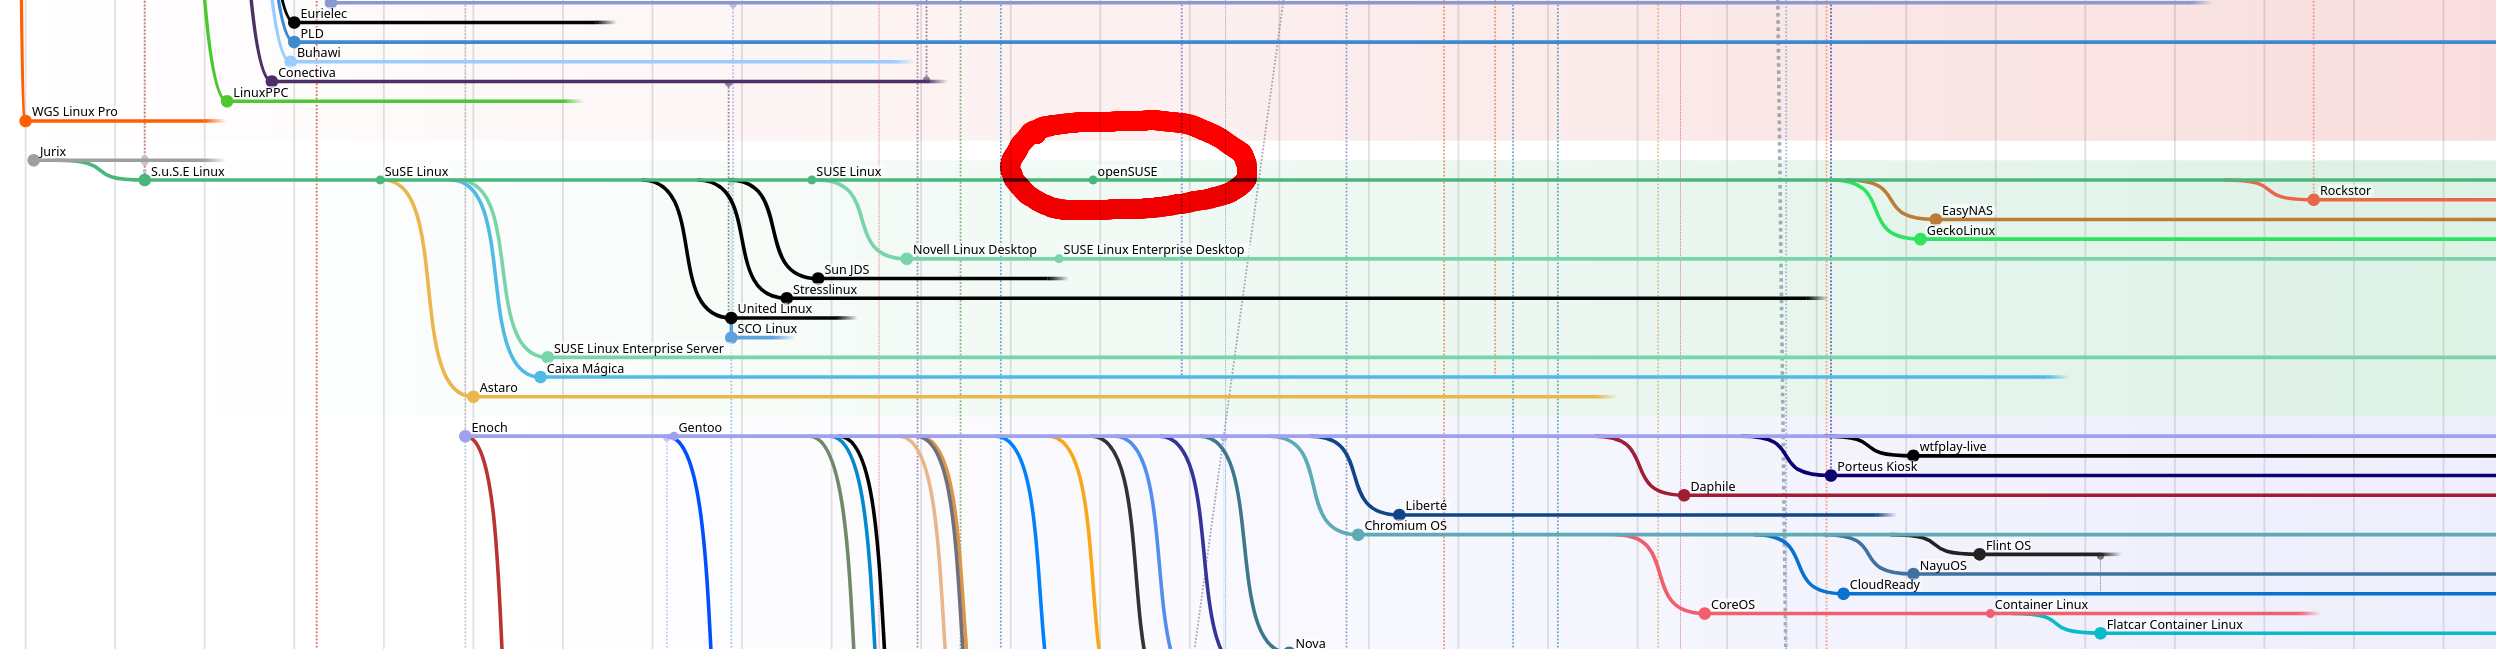Select the Container Linux label

[x=2041, y=605]
